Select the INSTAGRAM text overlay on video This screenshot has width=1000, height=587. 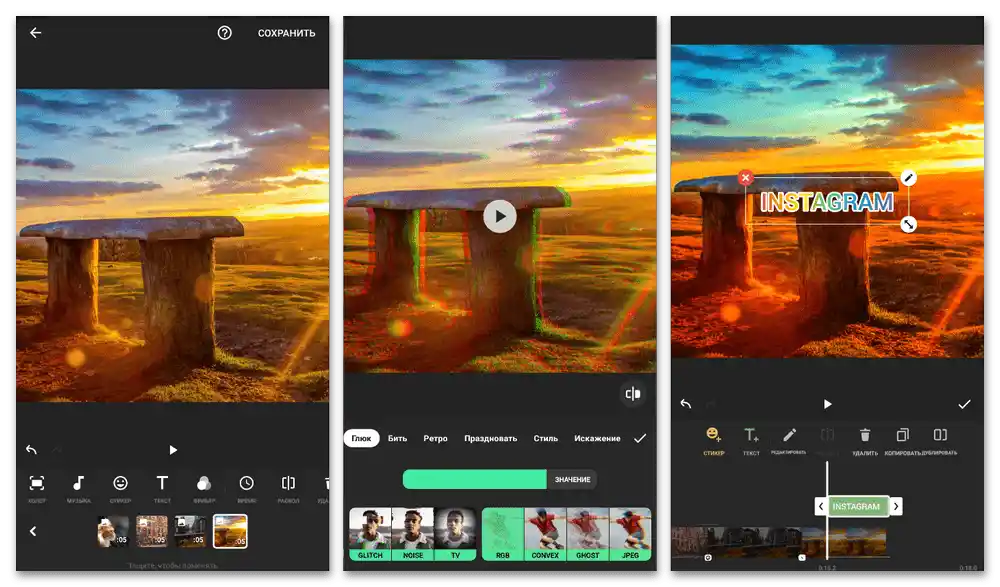click(x=827, y=202)
